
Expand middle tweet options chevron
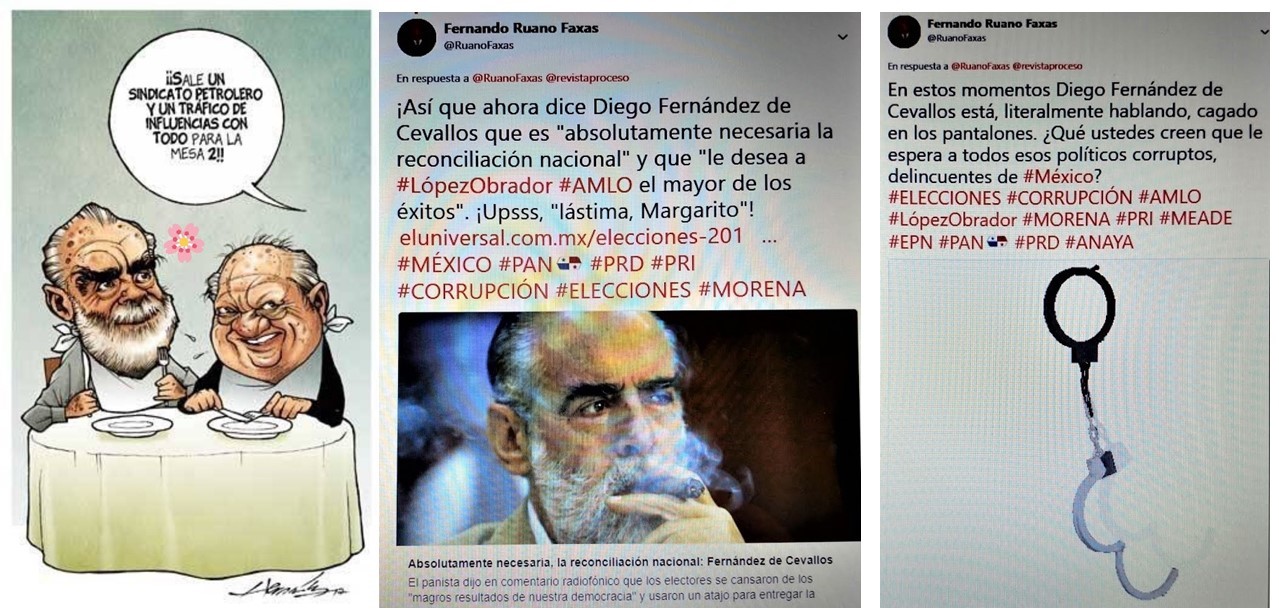pos(842,37)
